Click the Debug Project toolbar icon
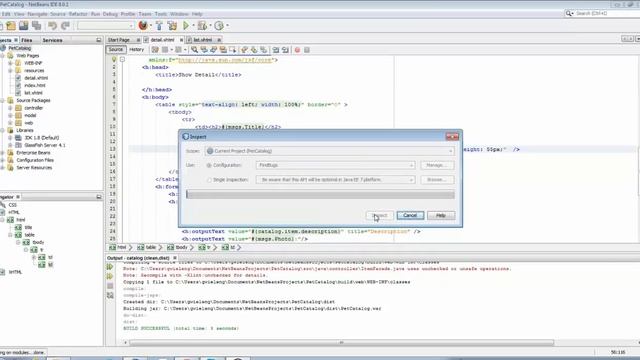Screen dimensions: 640x360 coord(202,26)
